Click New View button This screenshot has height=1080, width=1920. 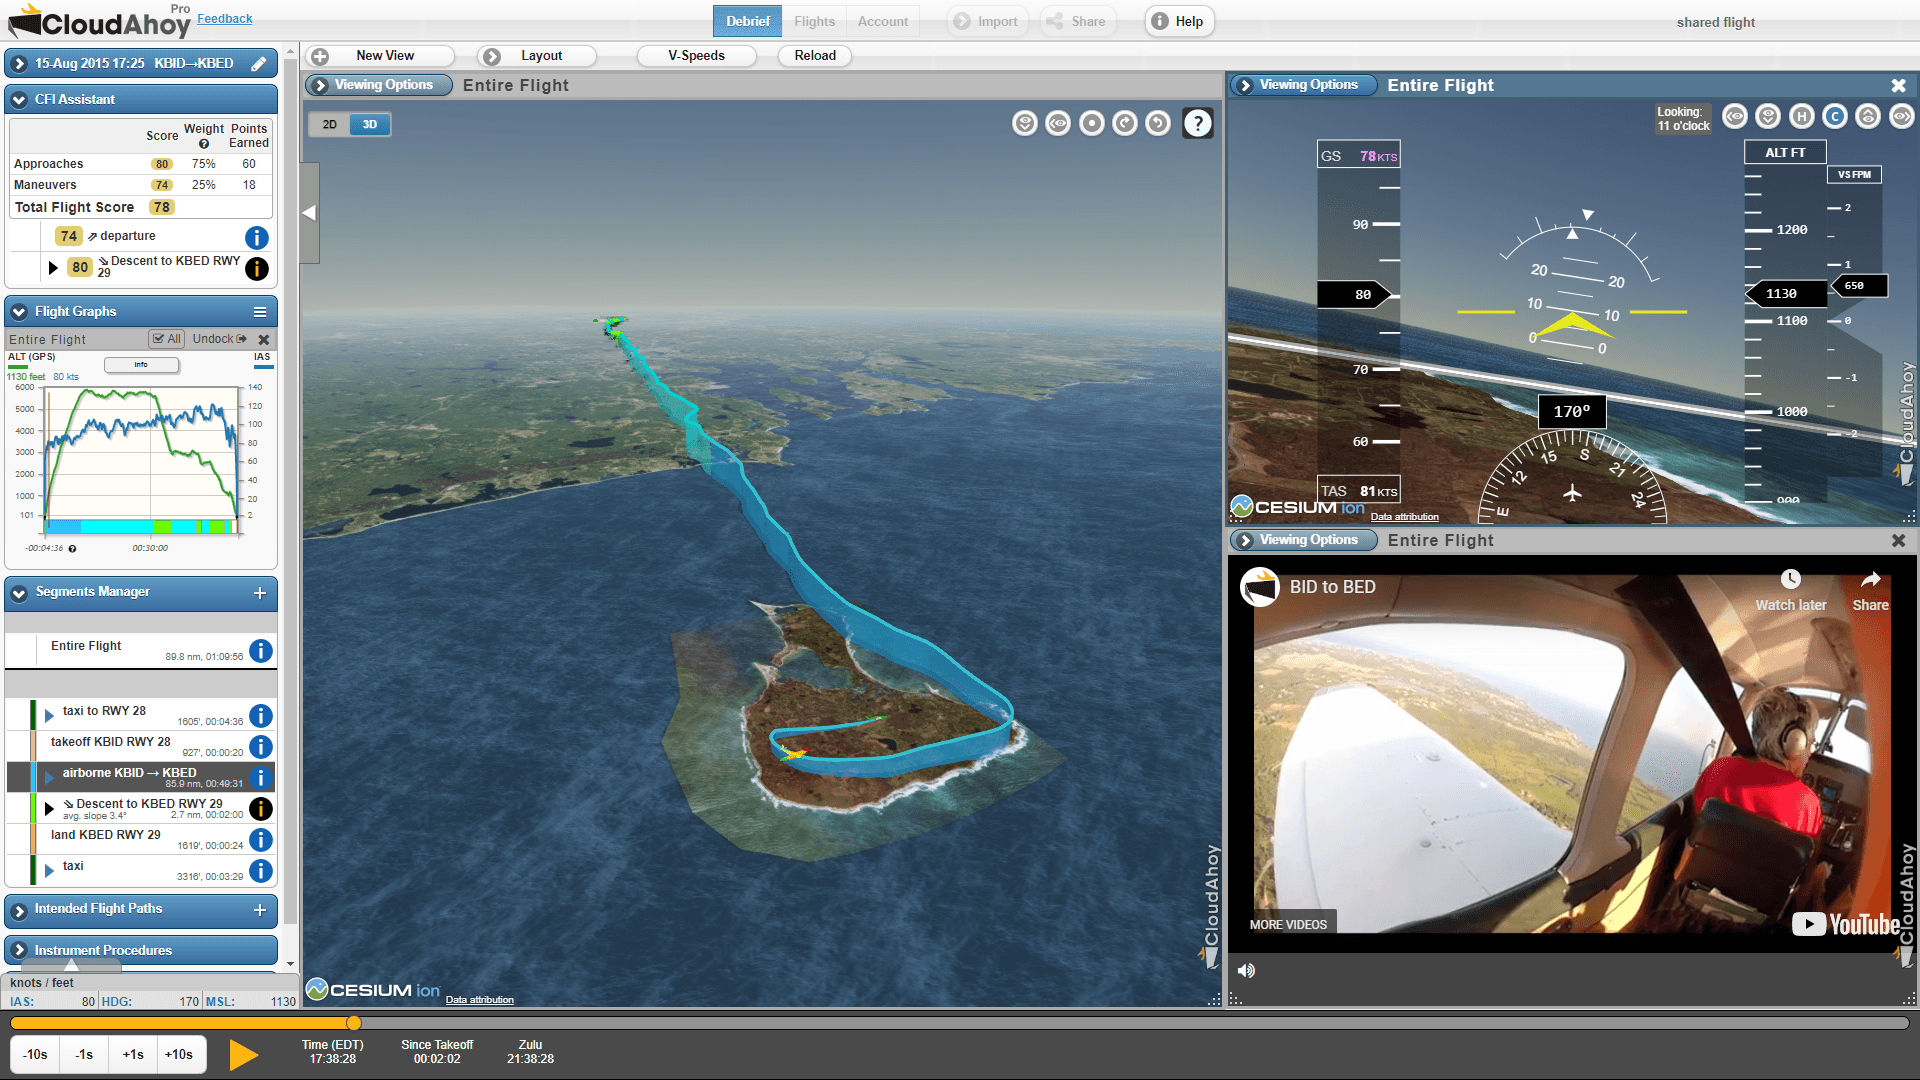(380, 56)
